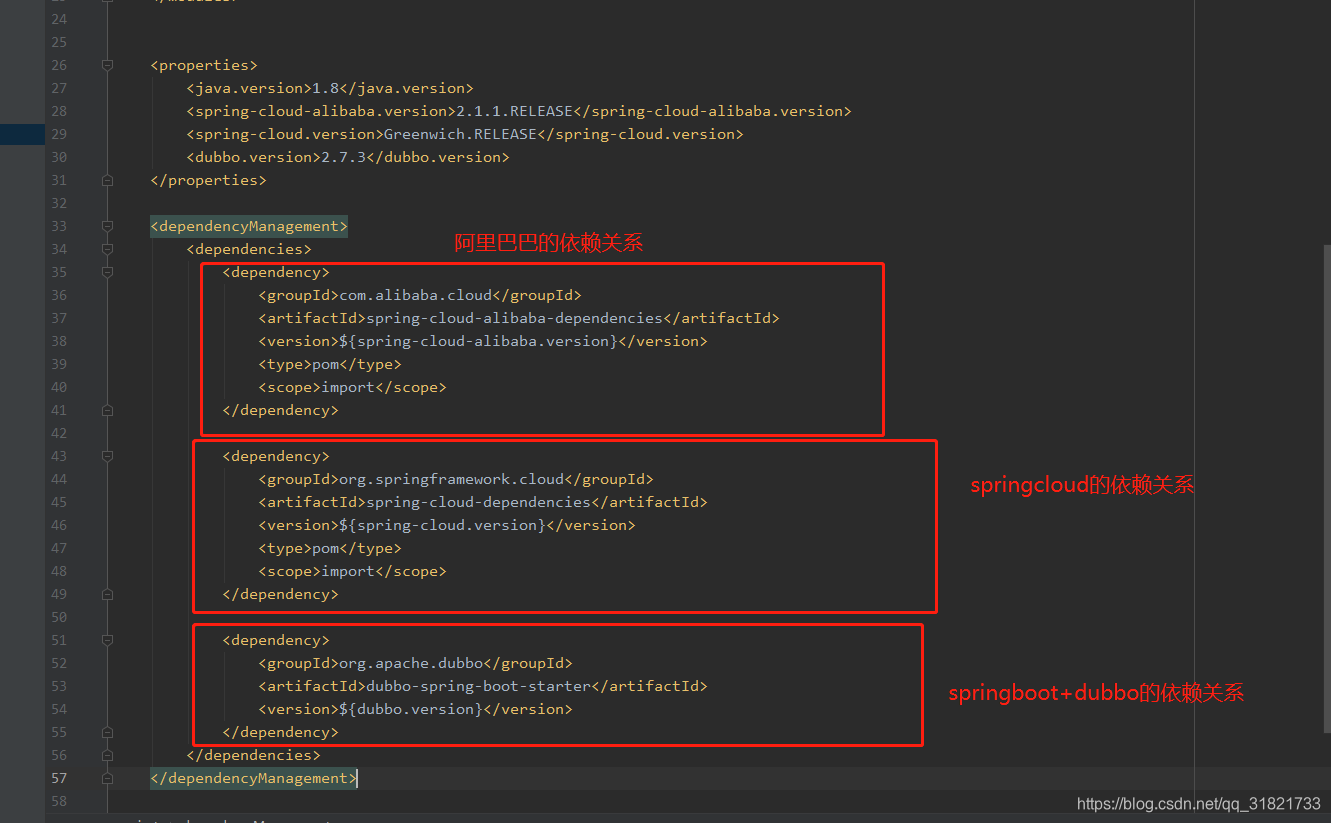1331x823 pixels.
Task: Click fold marker at closing dependencyManagement line 57
Action: point(107,778)
